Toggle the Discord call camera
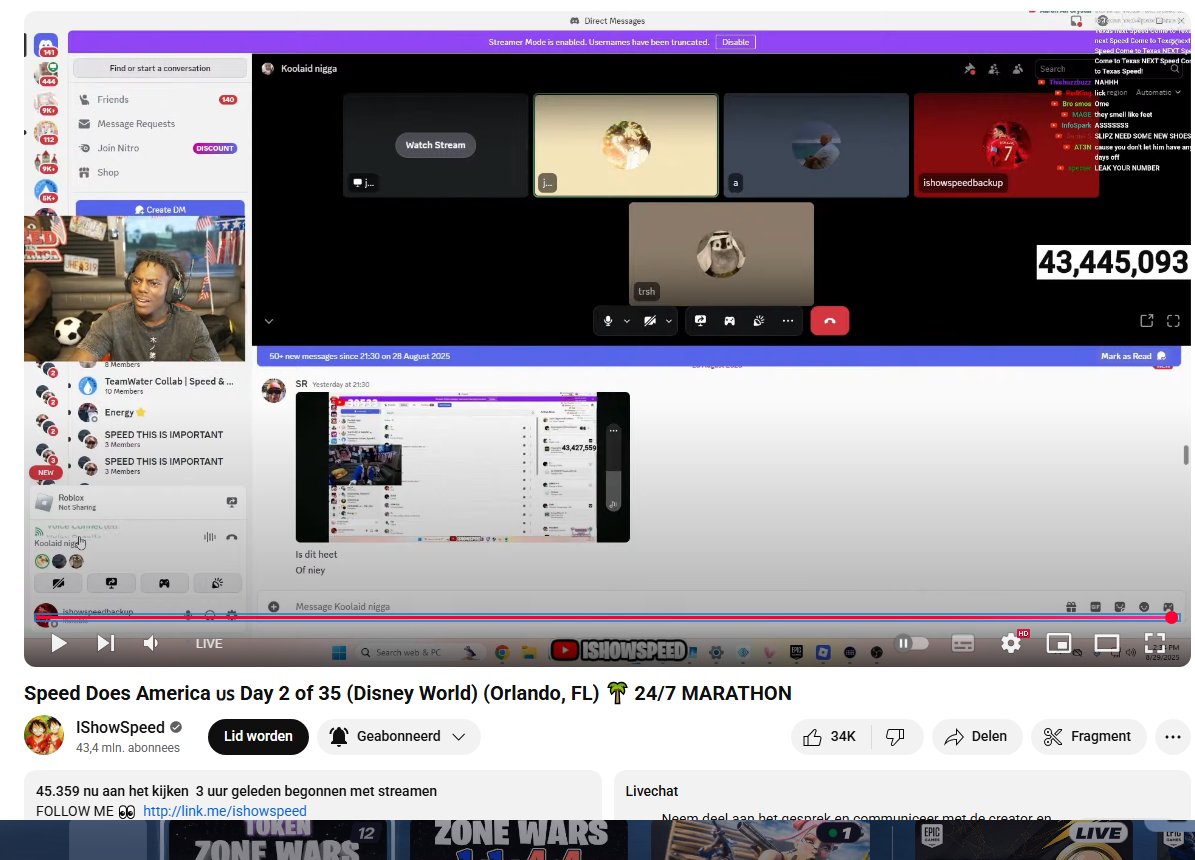 tap(649, 321)
